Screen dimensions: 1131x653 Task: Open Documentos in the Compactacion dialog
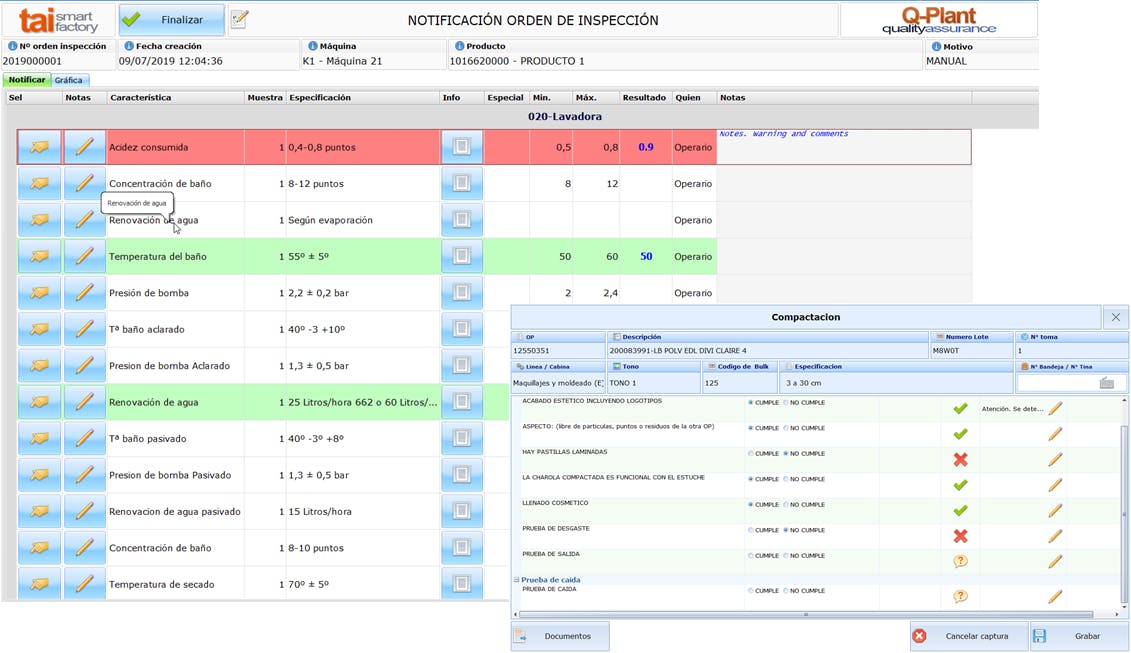[560, 636]
